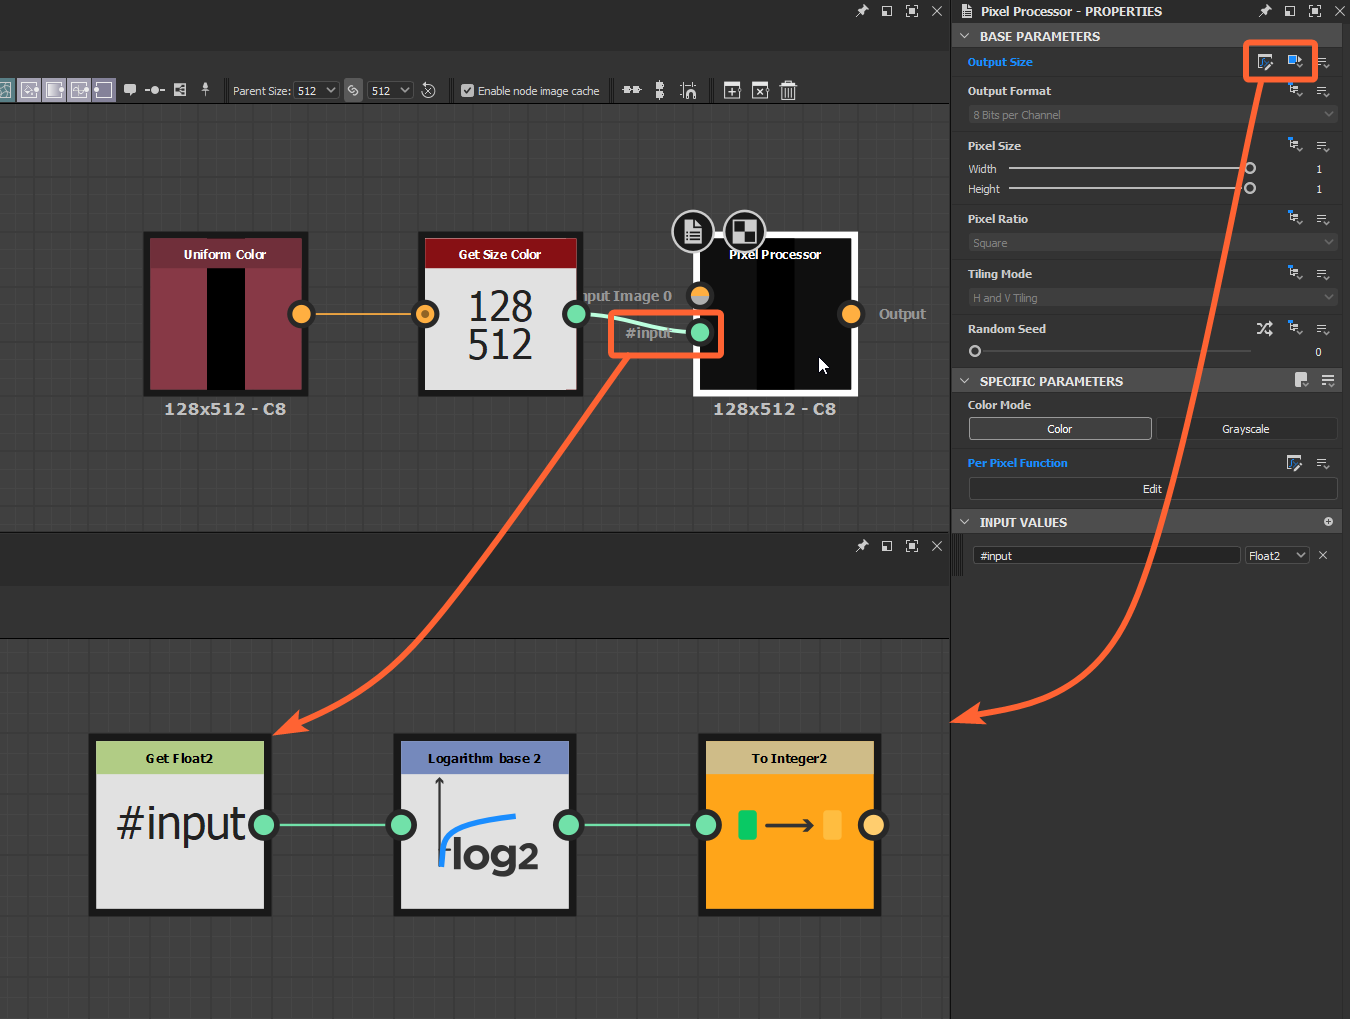Click Pixel Processor Output connector
1350x1019 pixels.
pyautogui.click(x=851, y=314)
